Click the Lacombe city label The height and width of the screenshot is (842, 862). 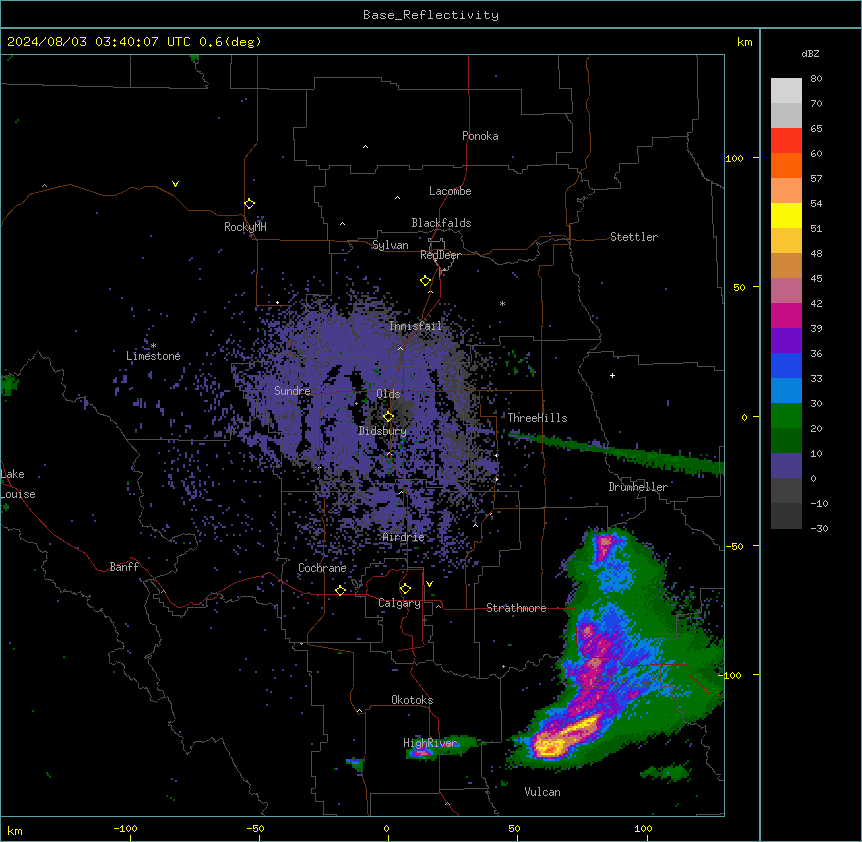pos(450,191)
